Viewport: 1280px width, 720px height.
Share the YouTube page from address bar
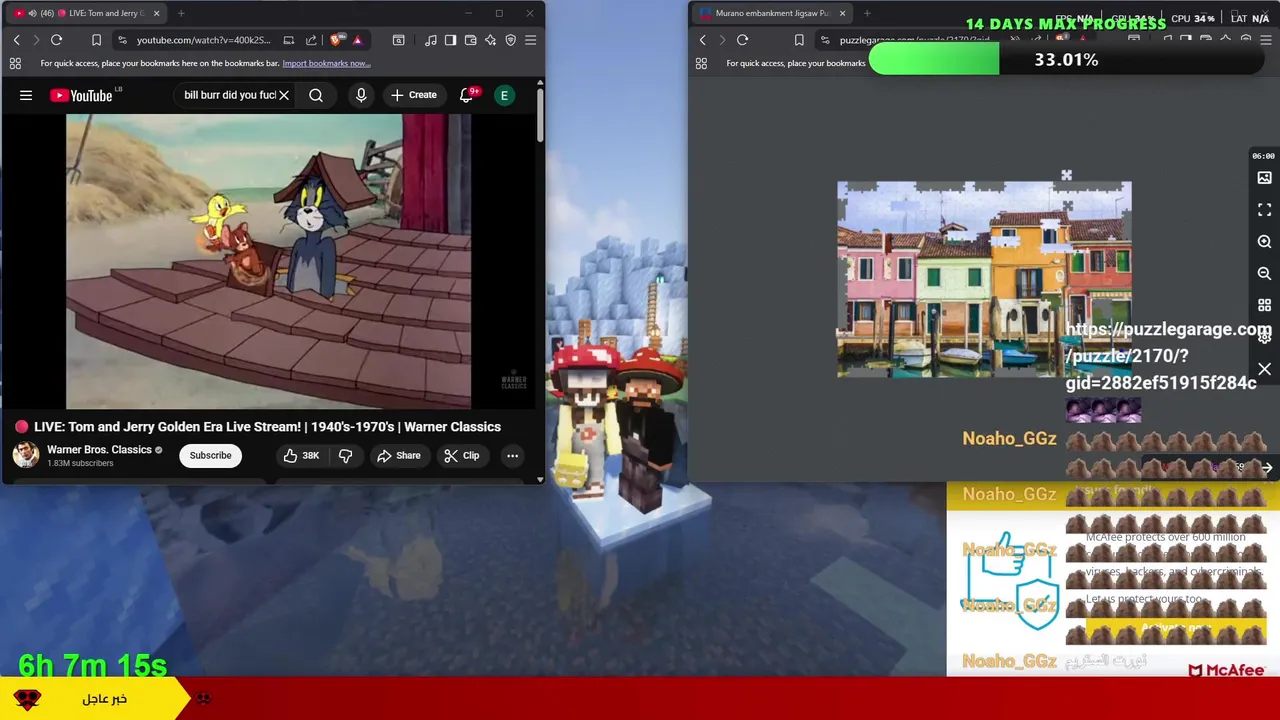(x=311, y=40)
